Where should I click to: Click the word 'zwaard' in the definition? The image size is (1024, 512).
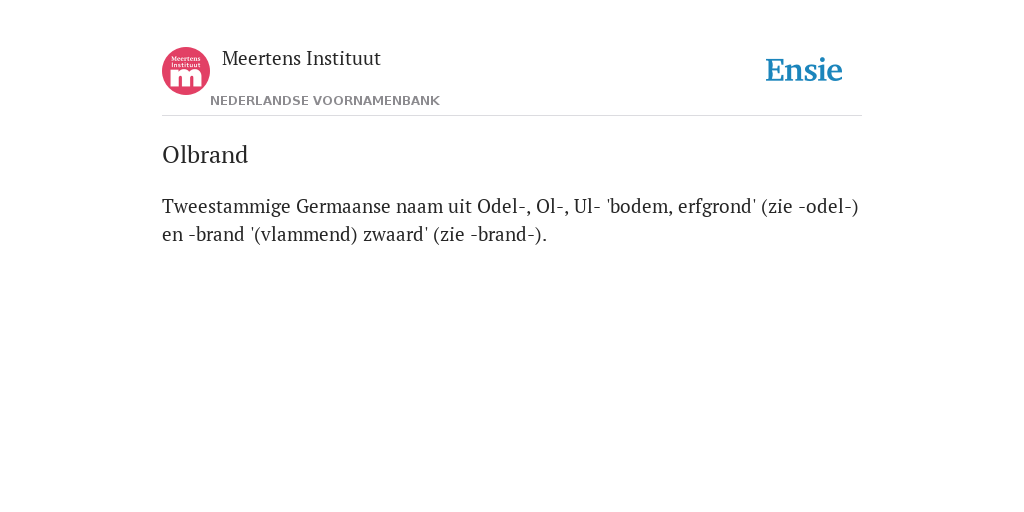point(395,234)
